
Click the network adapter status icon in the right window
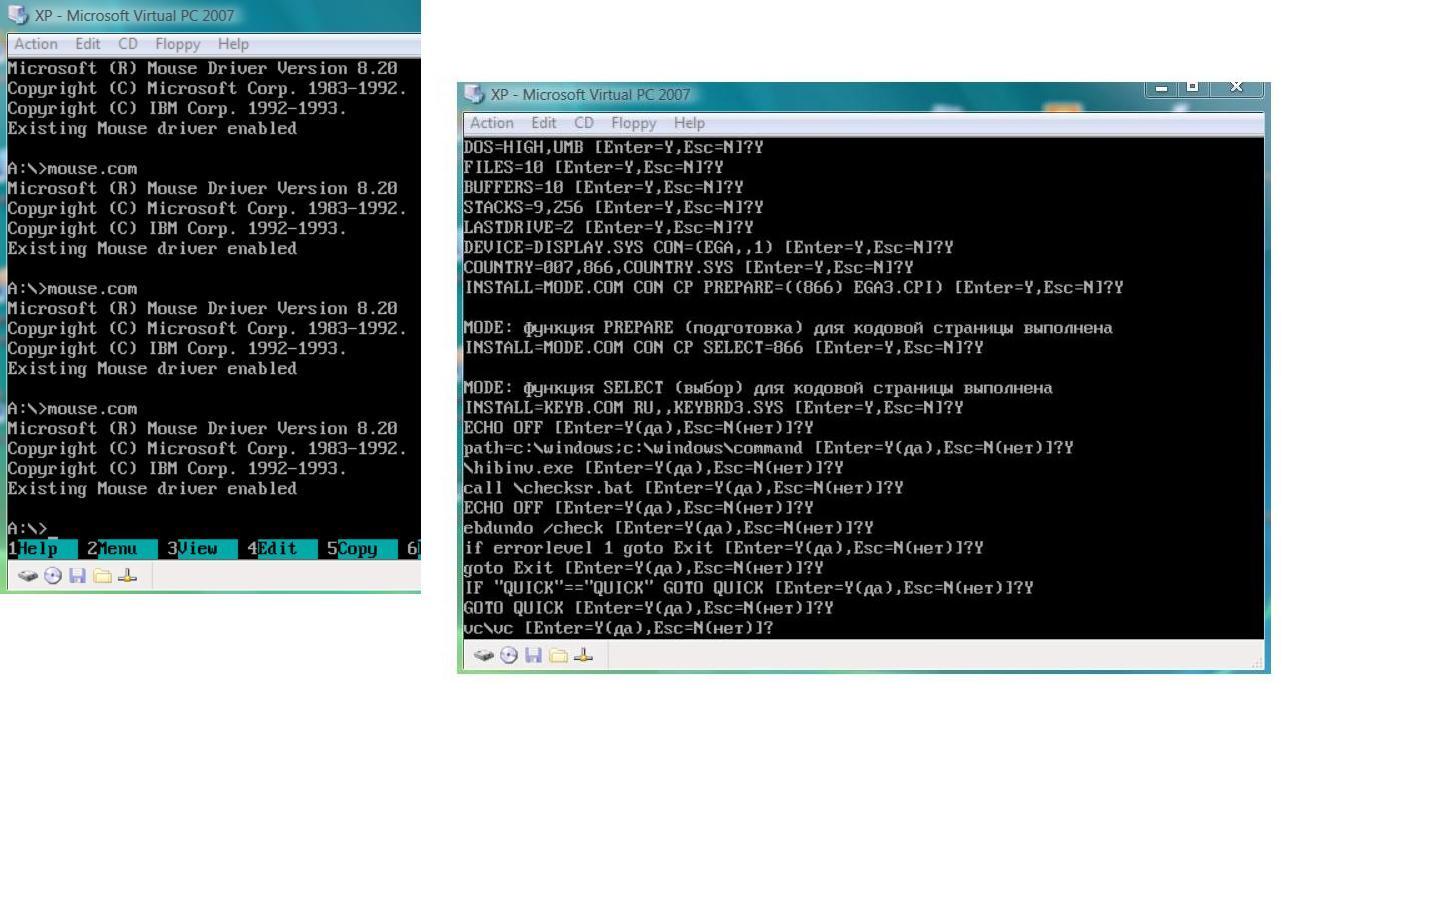tap(584, 655)
